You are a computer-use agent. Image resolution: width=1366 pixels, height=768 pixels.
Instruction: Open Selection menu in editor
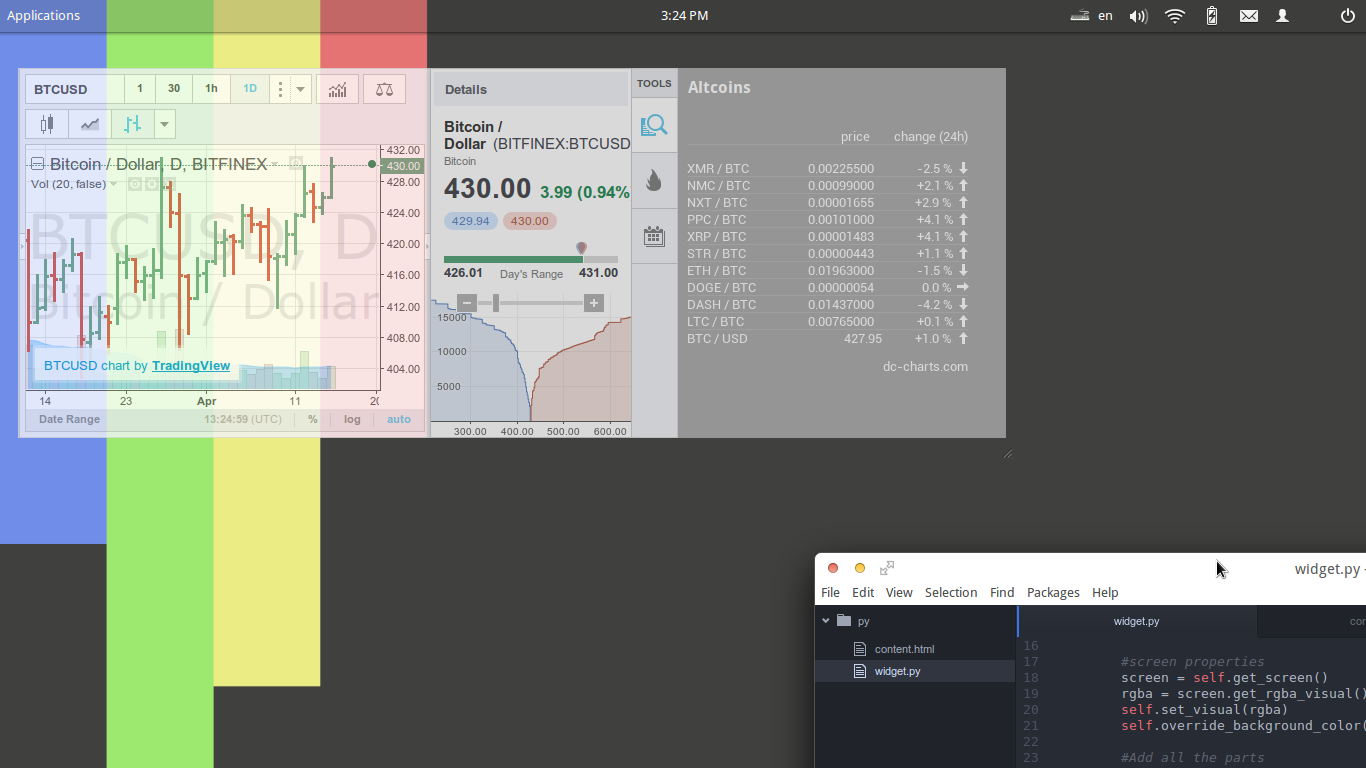pos(951,592)
